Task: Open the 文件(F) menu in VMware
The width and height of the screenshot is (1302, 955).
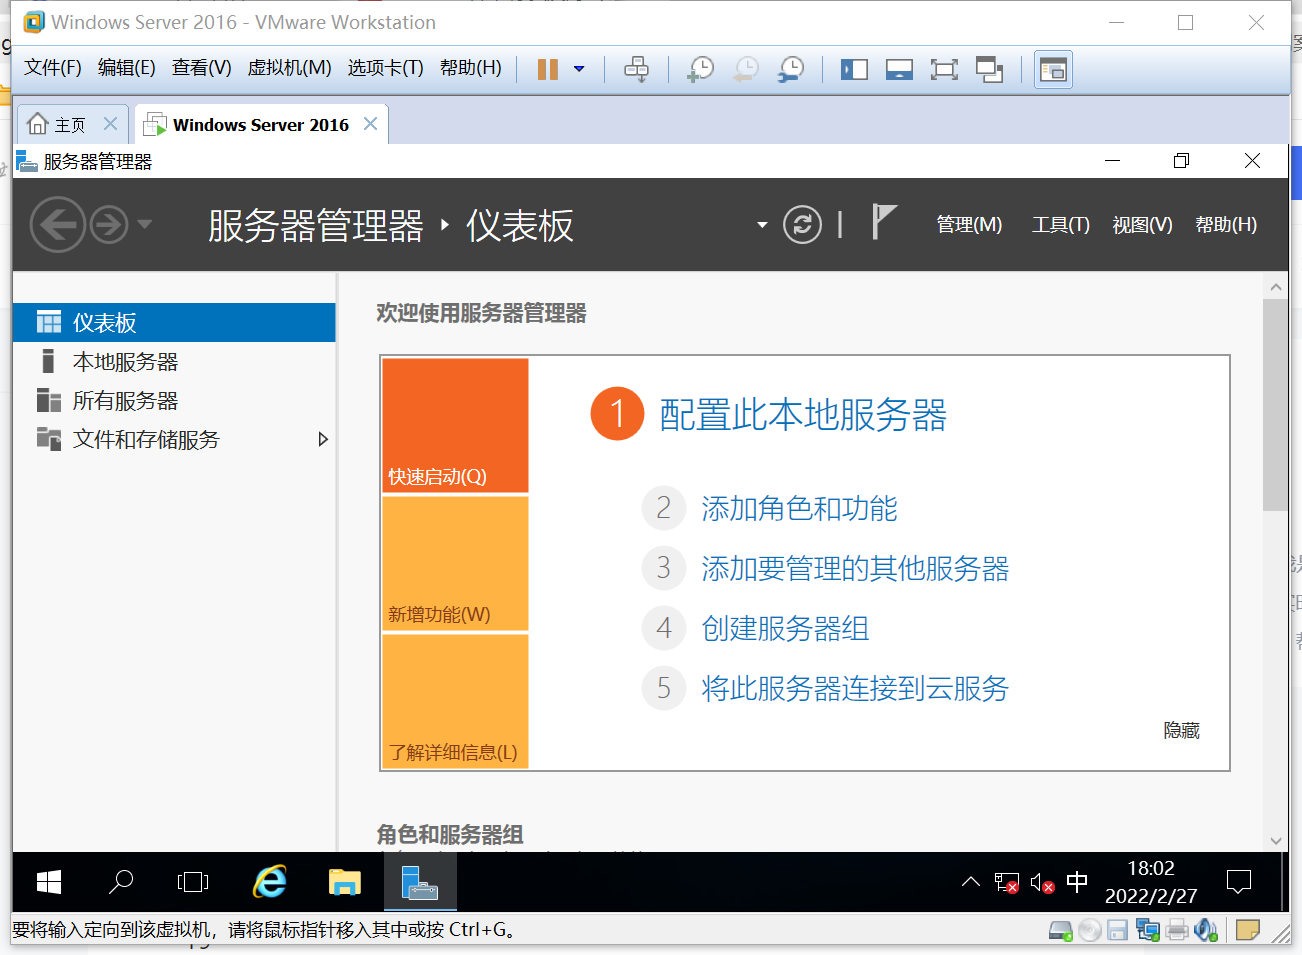Action: coord(53,68)
